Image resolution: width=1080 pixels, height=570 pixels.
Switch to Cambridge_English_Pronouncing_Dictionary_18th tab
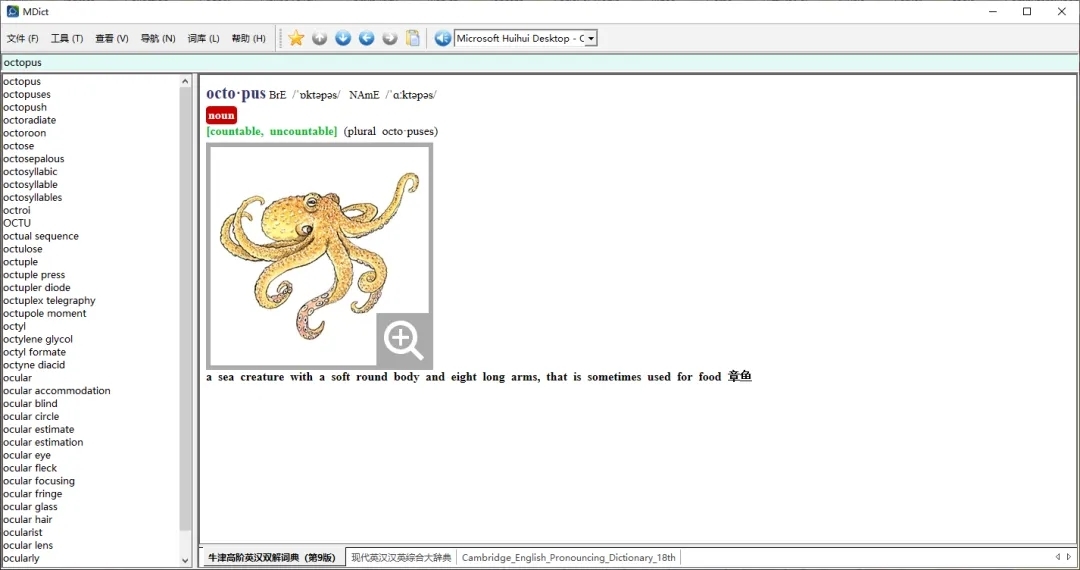[x=568, y=557]
